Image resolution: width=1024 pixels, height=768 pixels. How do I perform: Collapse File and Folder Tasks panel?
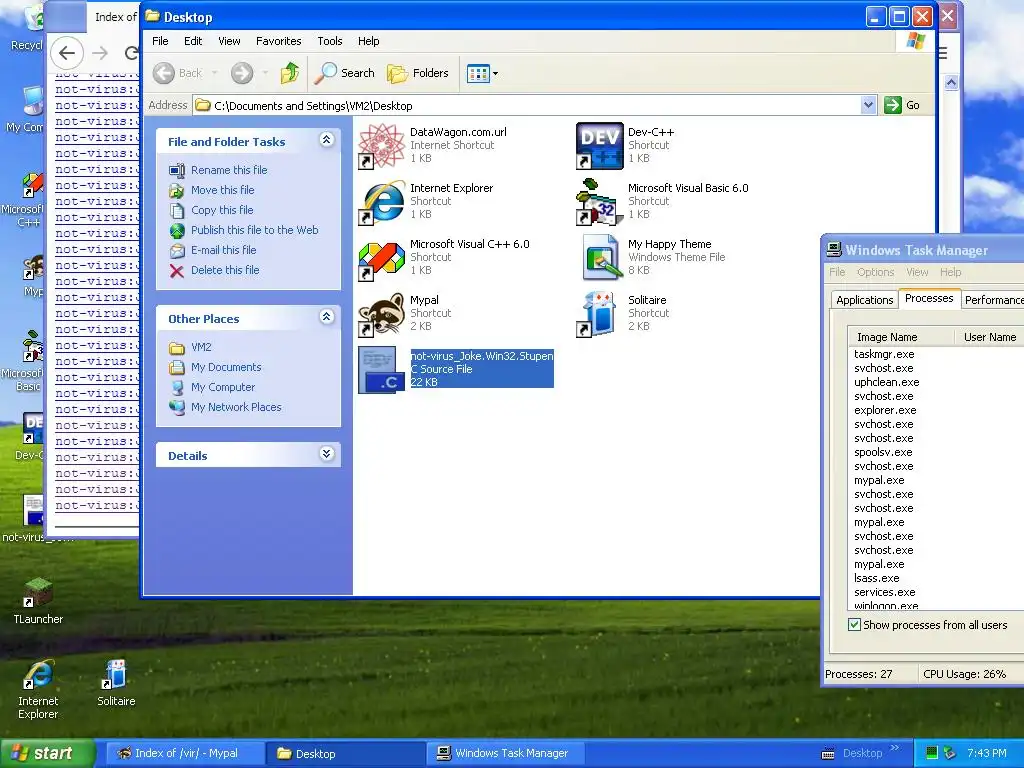(327, 140)
